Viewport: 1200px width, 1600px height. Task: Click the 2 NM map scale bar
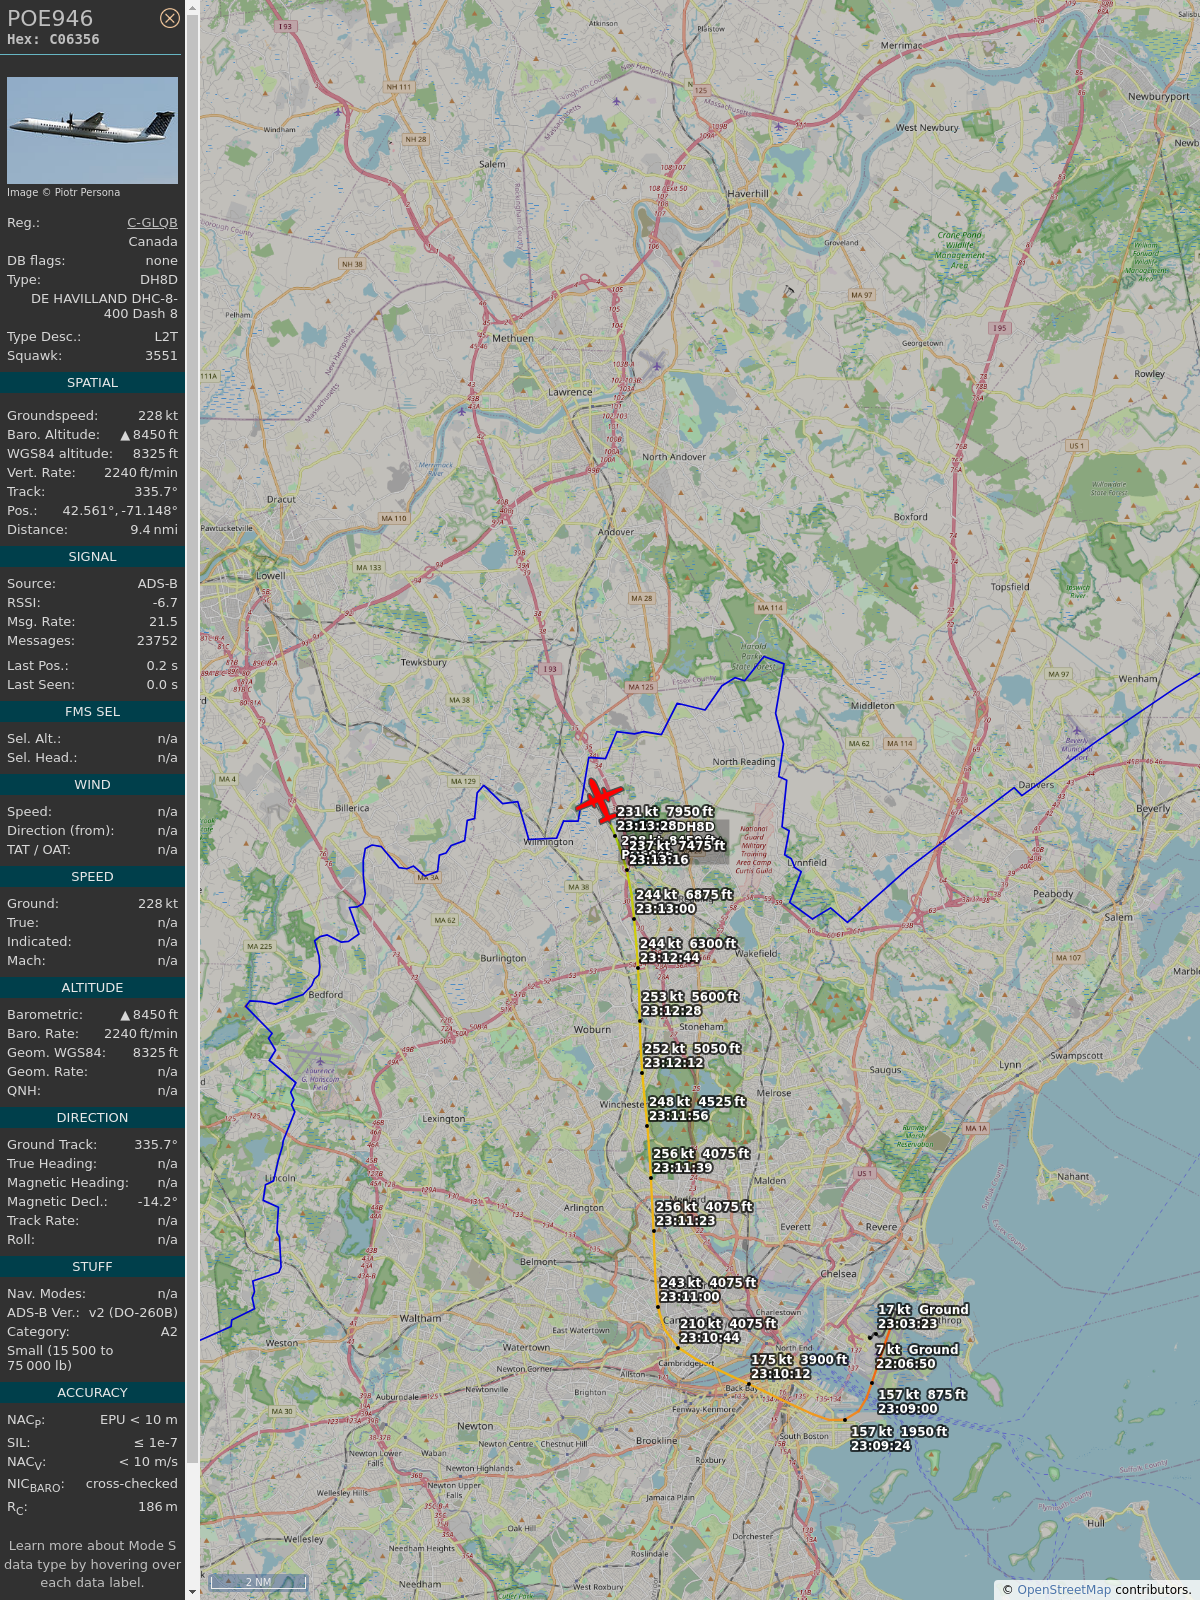[x=258, y=1582]
